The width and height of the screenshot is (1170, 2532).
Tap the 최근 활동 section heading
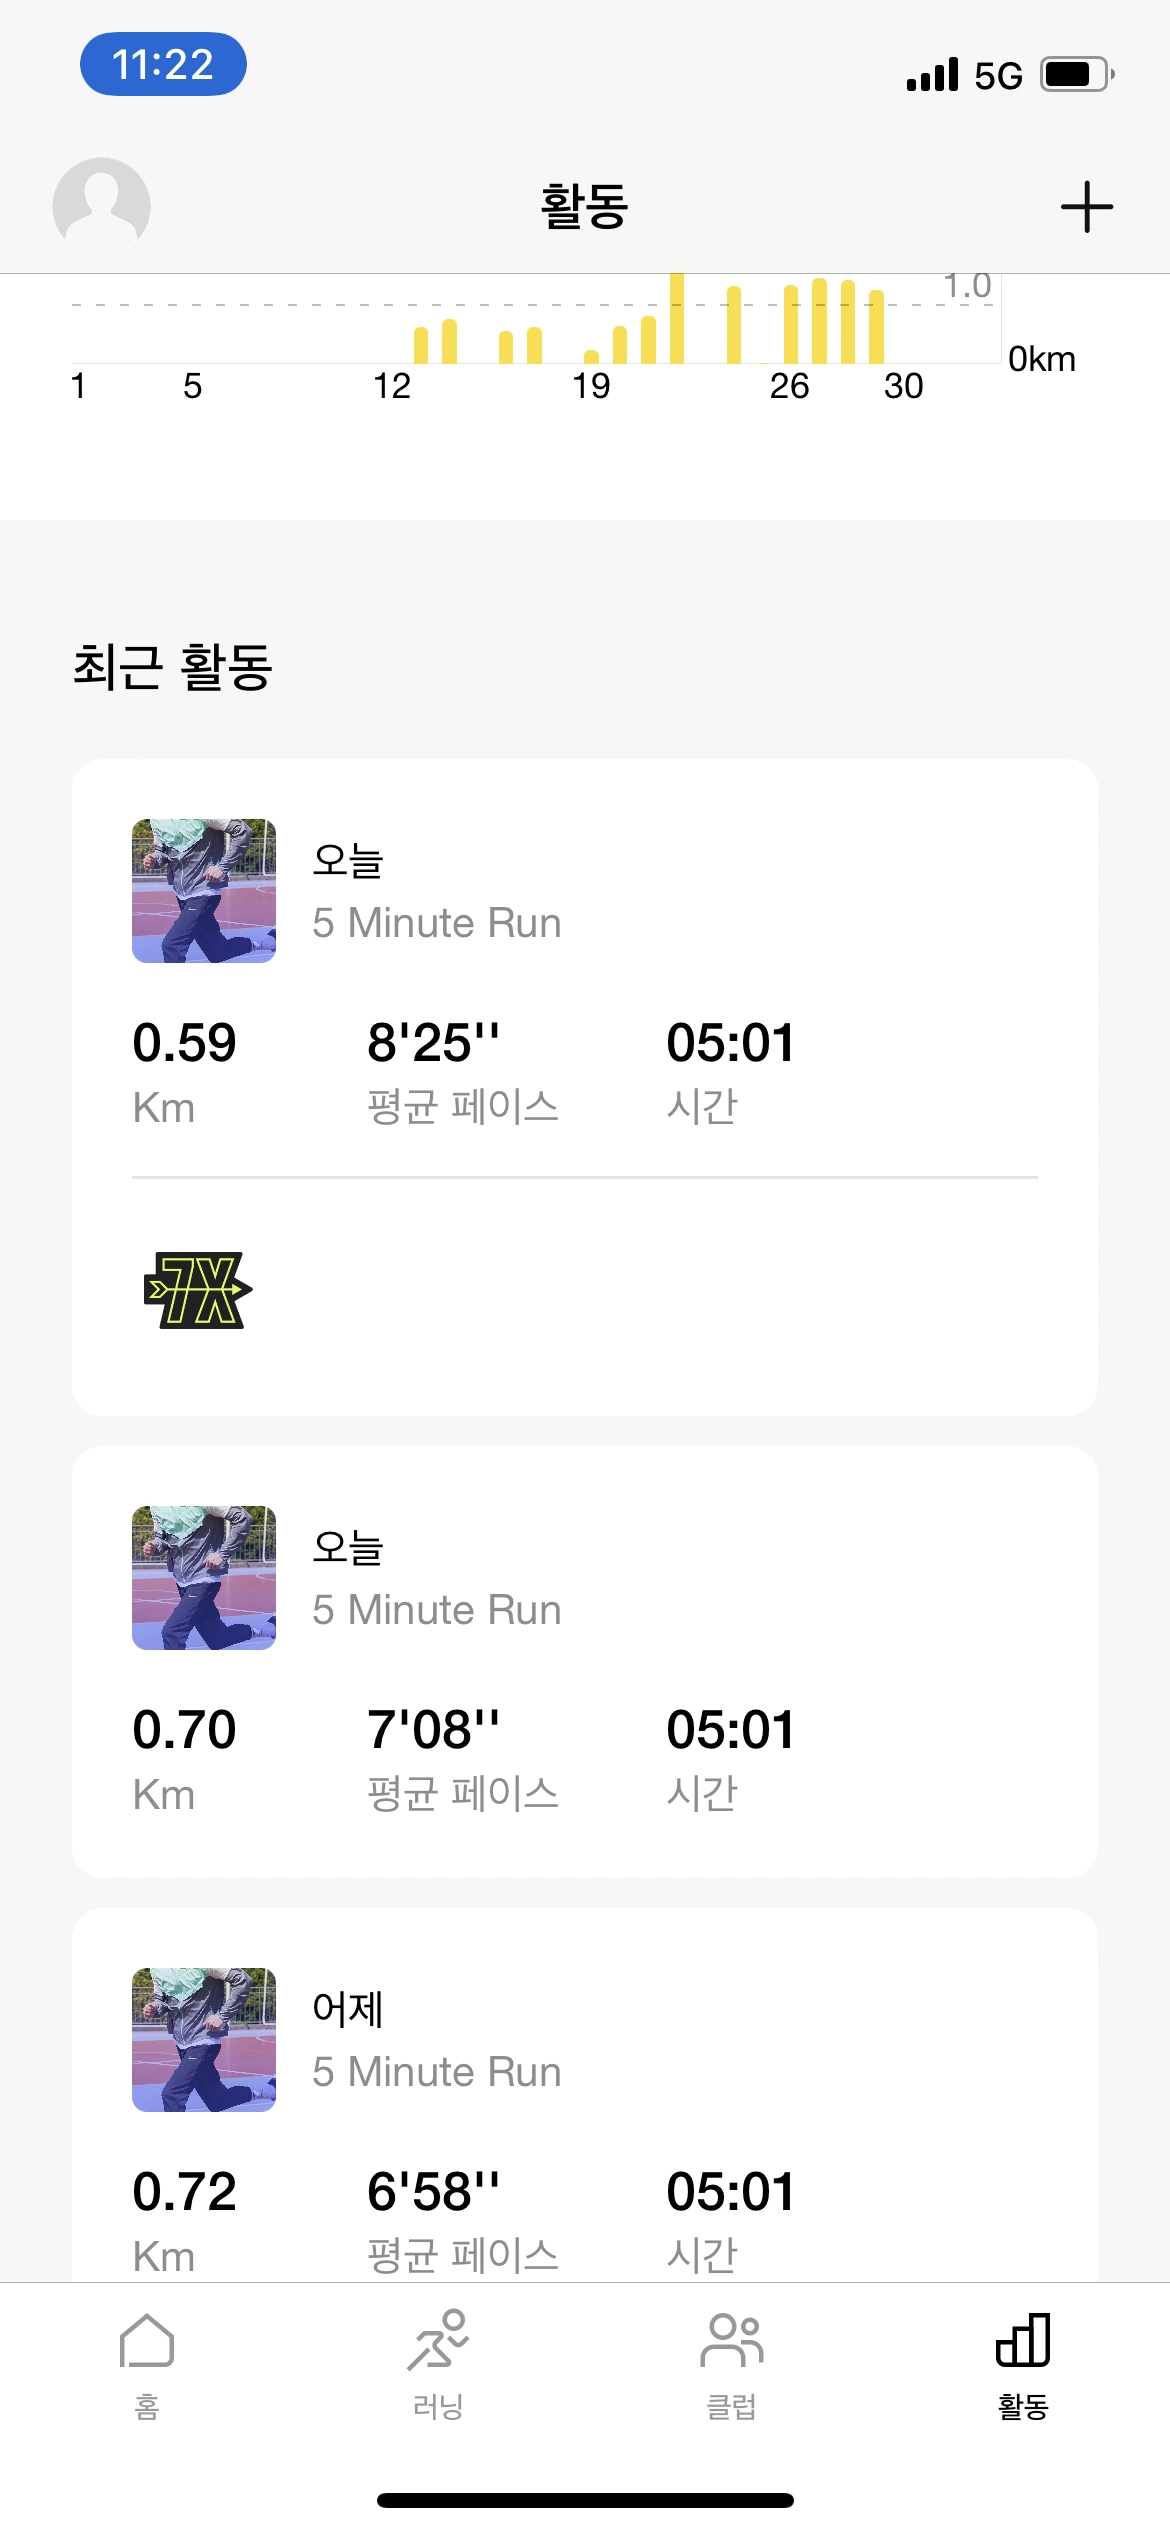[x=173, y=667]
